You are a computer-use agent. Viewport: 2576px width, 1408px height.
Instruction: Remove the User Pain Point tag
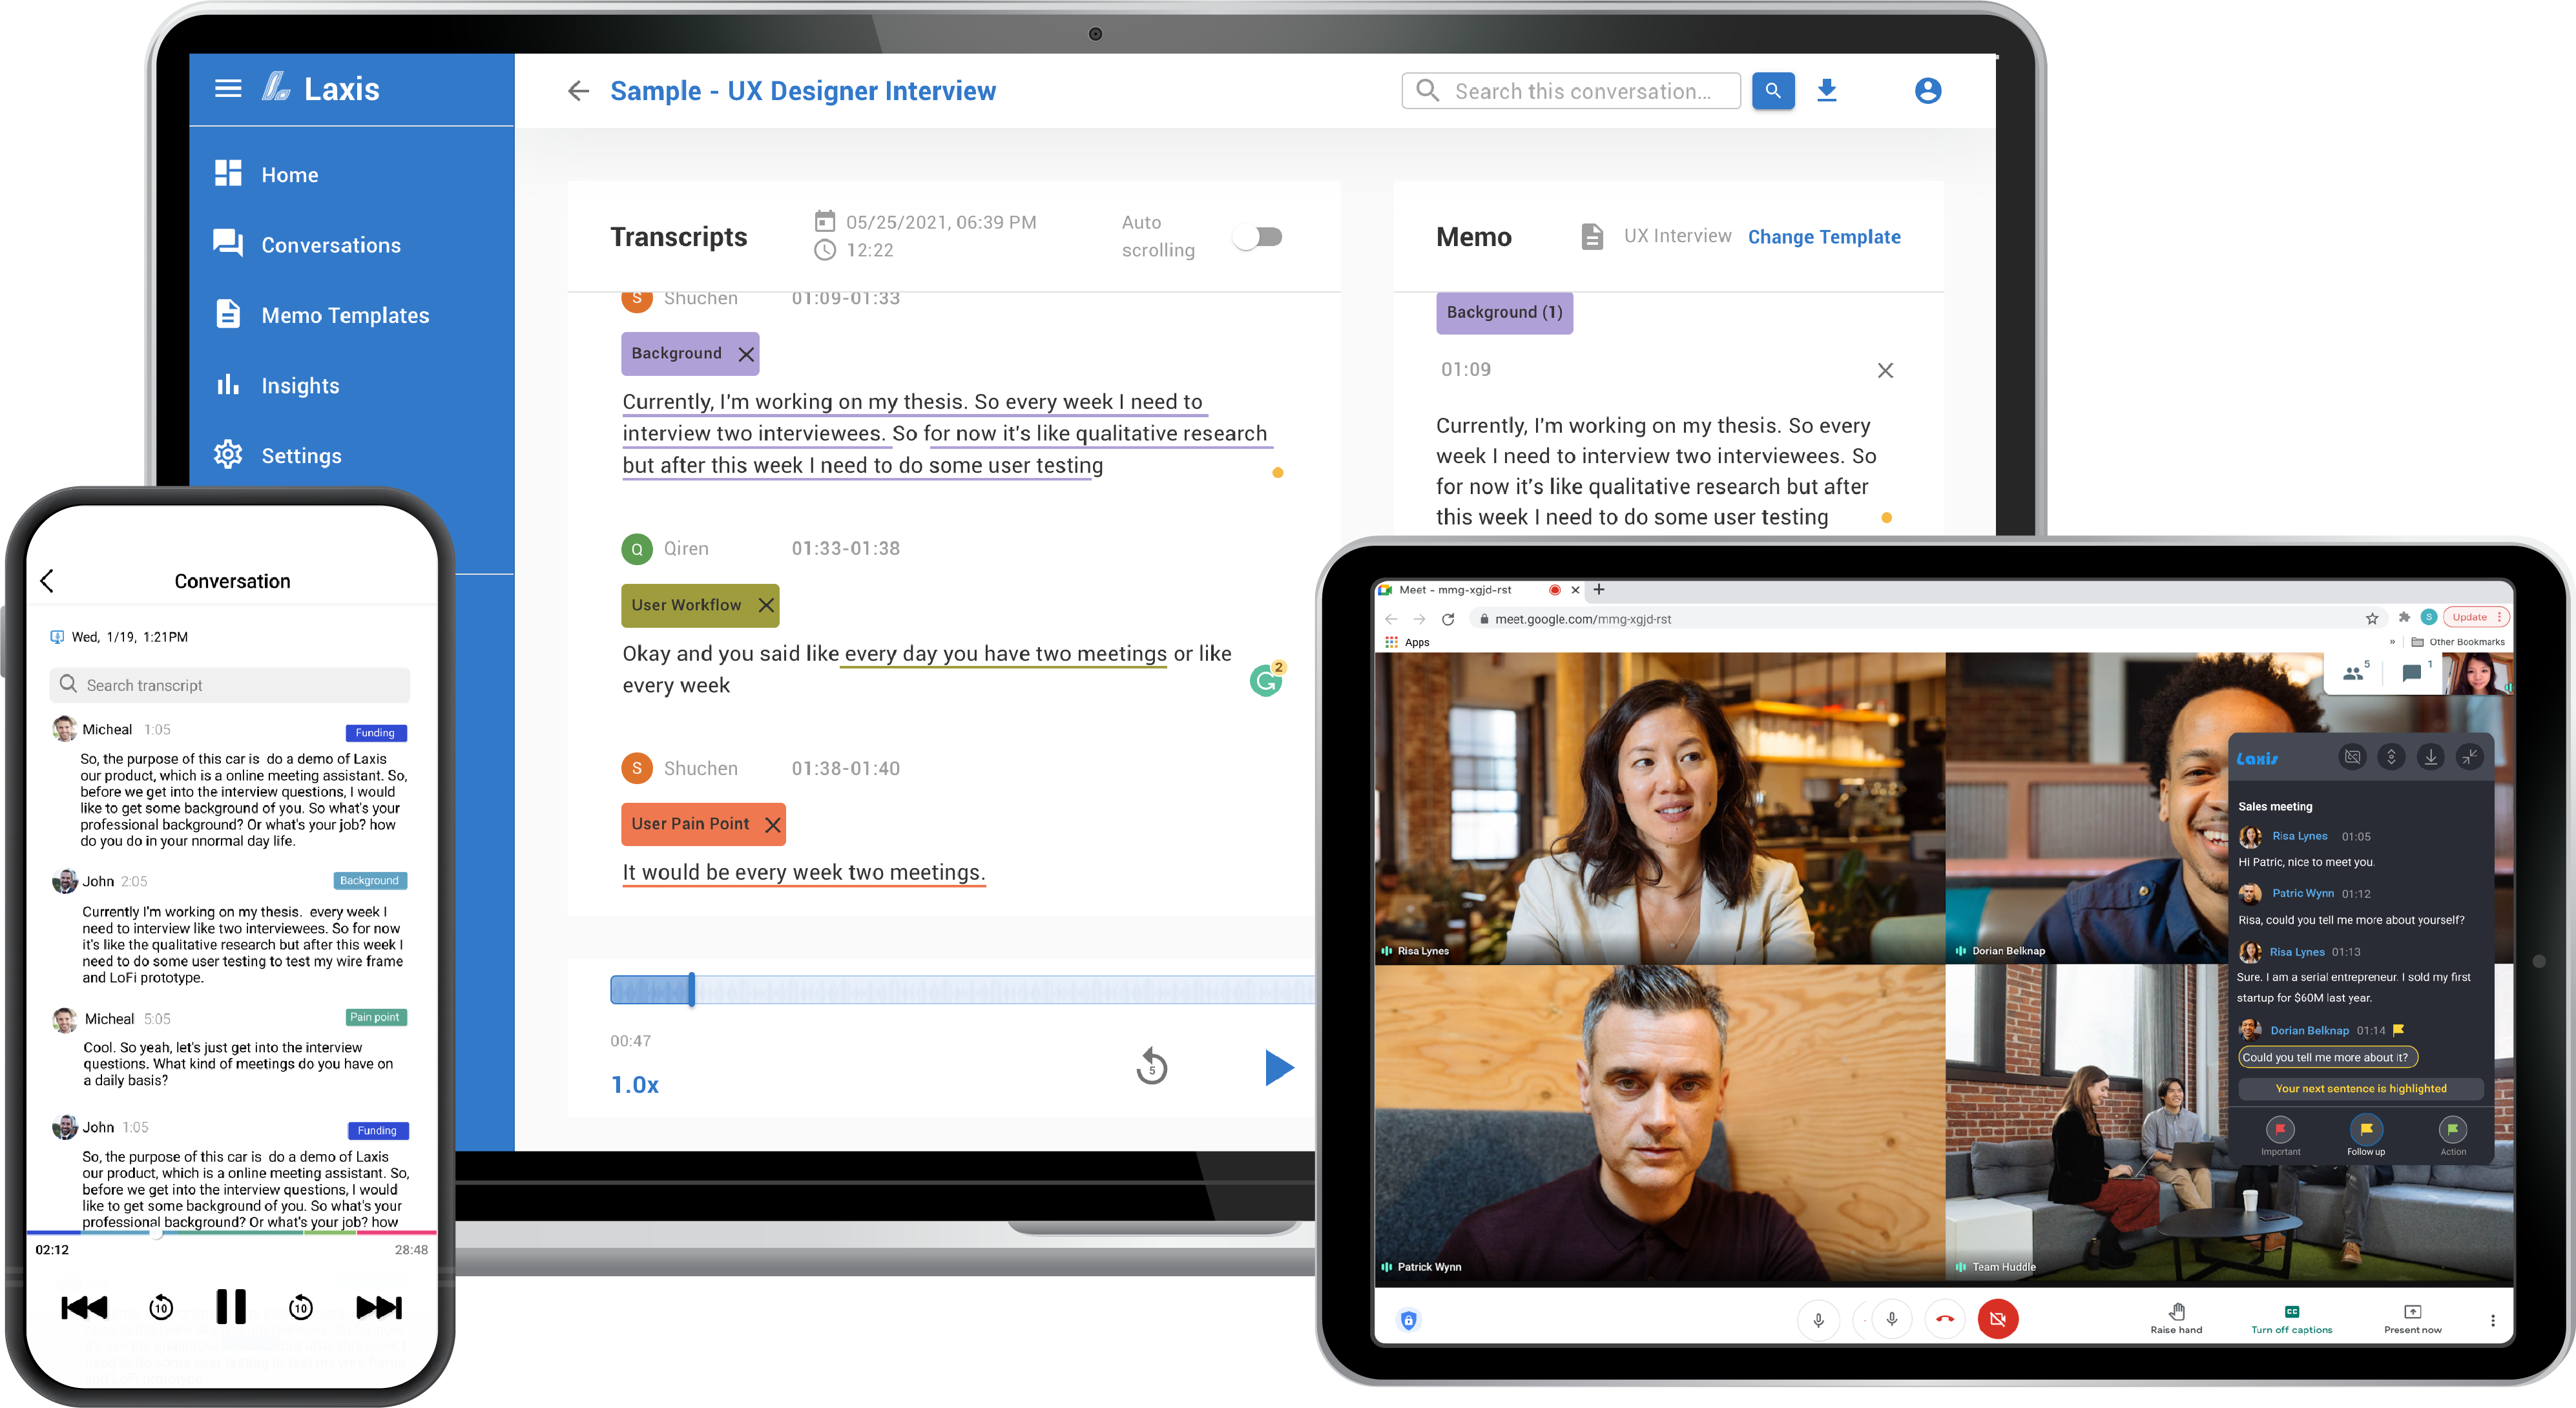point(772,825)
